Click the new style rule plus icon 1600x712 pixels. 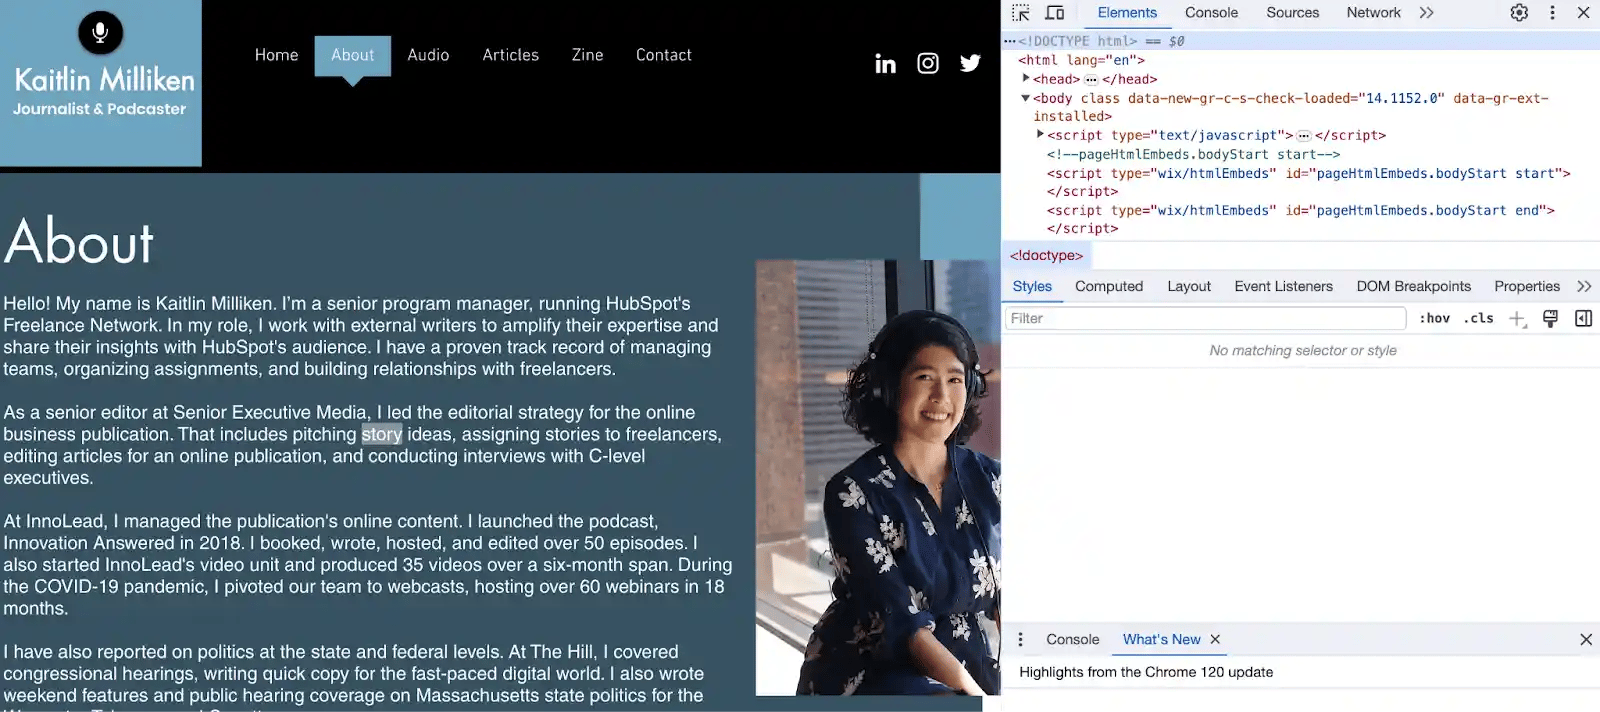point(1517,319)
